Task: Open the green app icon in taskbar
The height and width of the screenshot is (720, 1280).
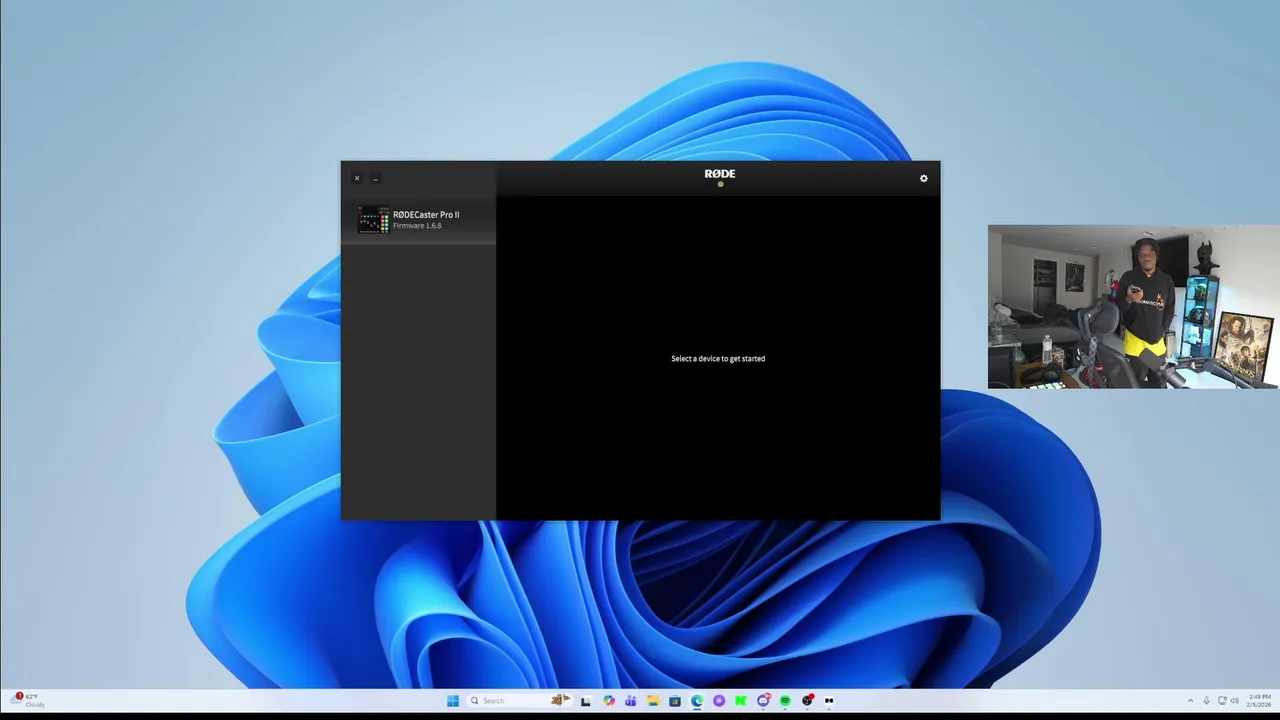Action: (x=741, y=701)
